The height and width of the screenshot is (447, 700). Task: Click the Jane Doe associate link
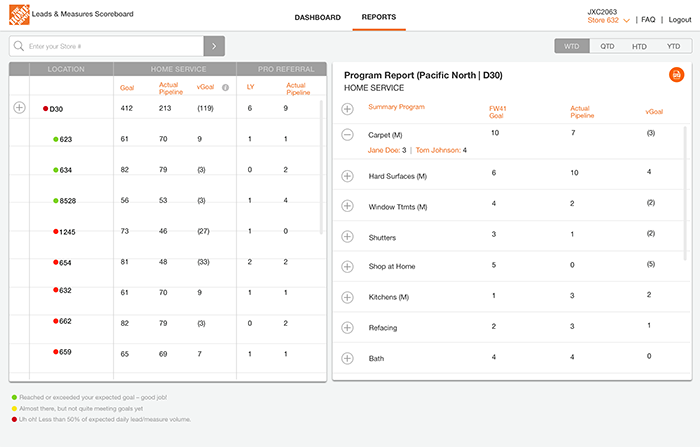point(383,150)
